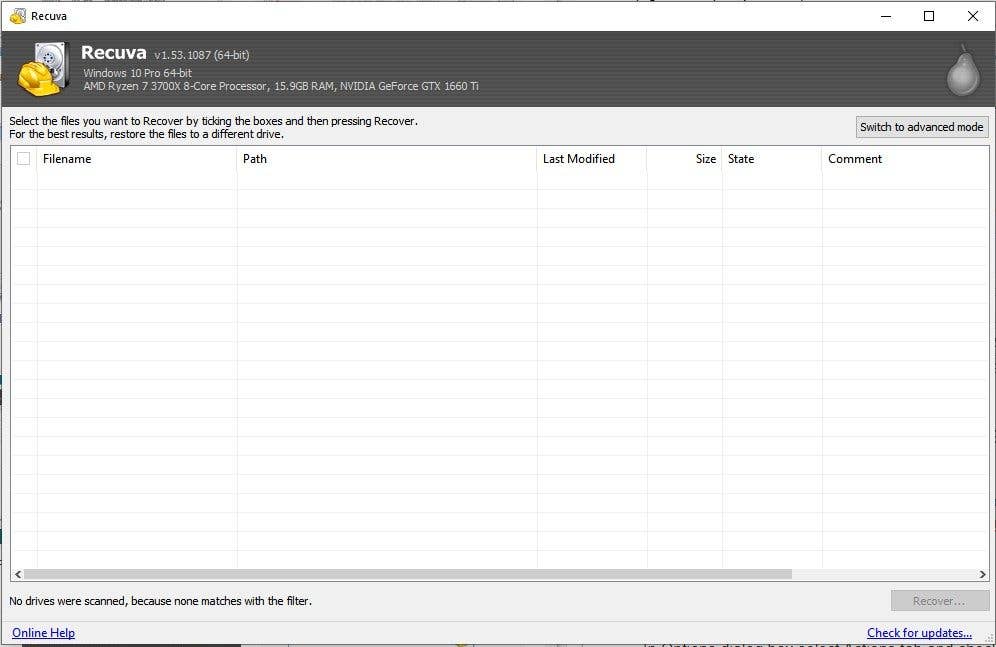
Task: Click the Recuva icon in the title bar
Action: 17,16
